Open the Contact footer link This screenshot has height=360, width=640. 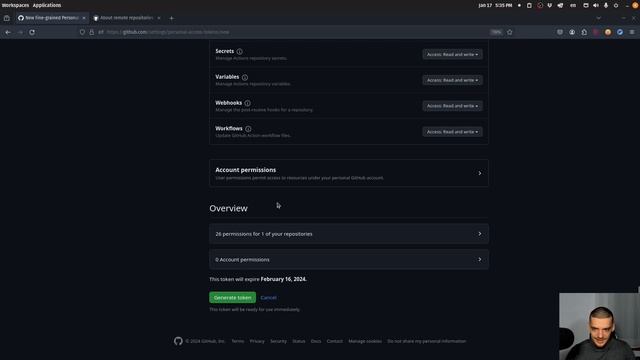pyautogui.click(x=335, y=341)
